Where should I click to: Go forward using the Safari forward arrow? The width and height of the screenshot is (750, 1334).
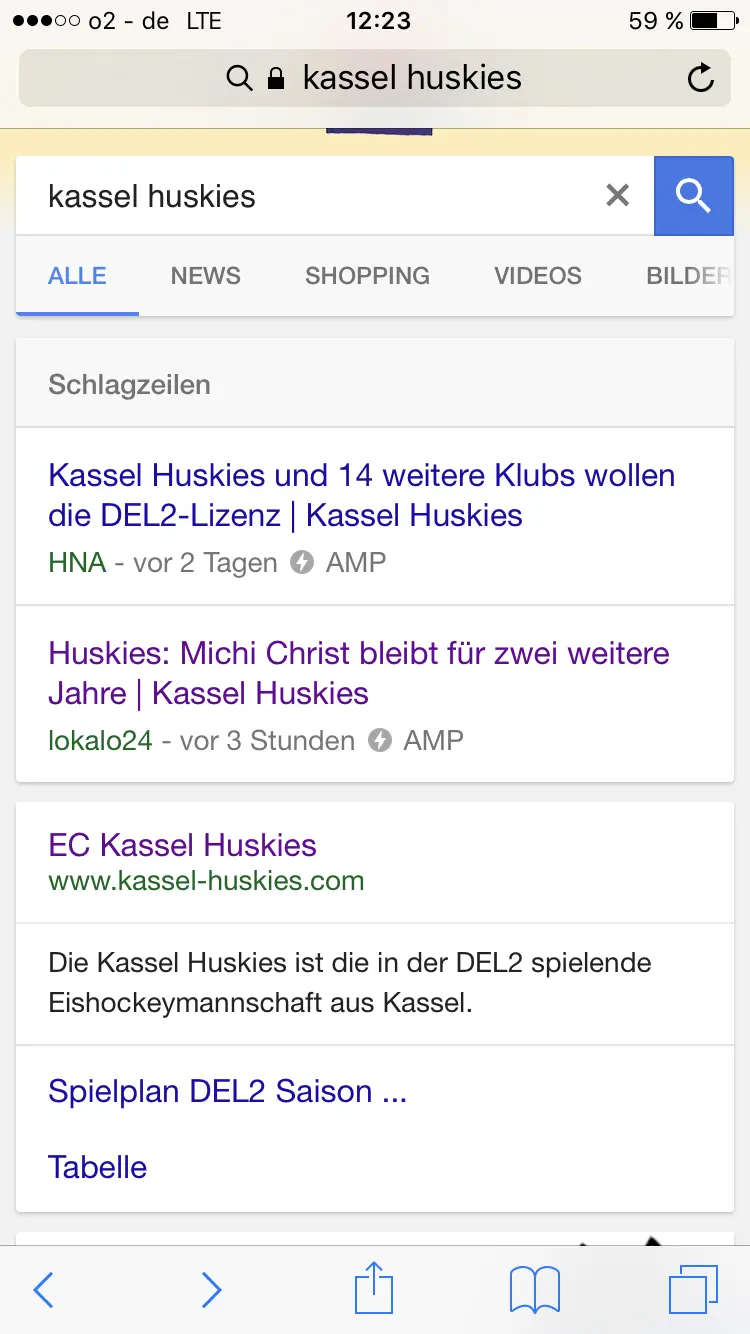[x=211, y=1290]
